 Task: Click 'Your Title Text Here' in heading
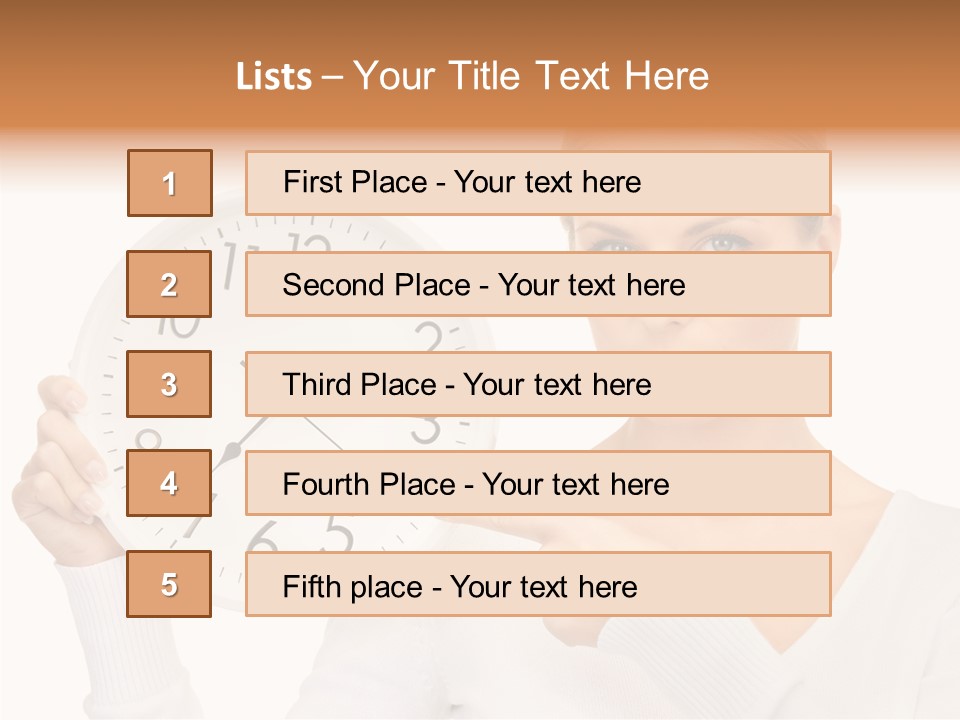(x=530, y=76)
